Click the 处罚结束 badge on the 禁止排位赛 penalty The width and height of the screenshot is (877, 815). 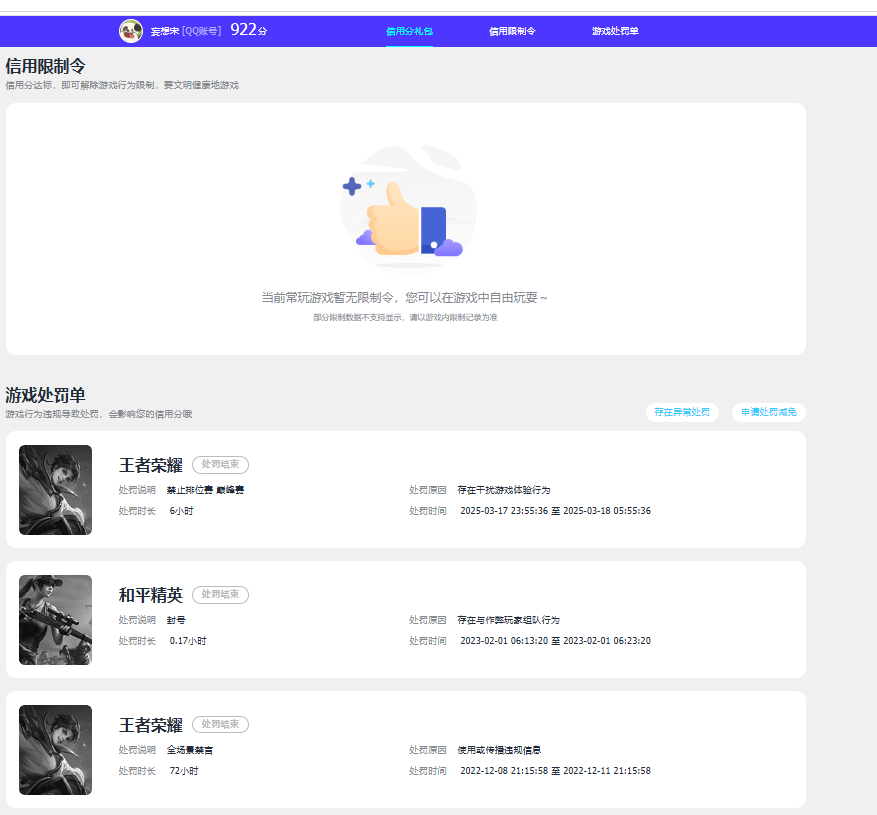point(220,465)
